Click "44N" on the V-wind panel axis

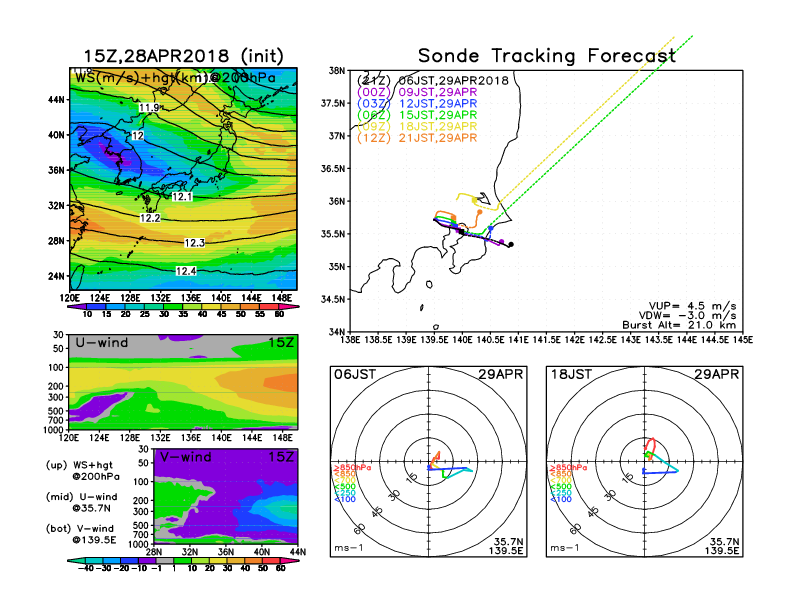pyautogui.click(x=298, y=552)
